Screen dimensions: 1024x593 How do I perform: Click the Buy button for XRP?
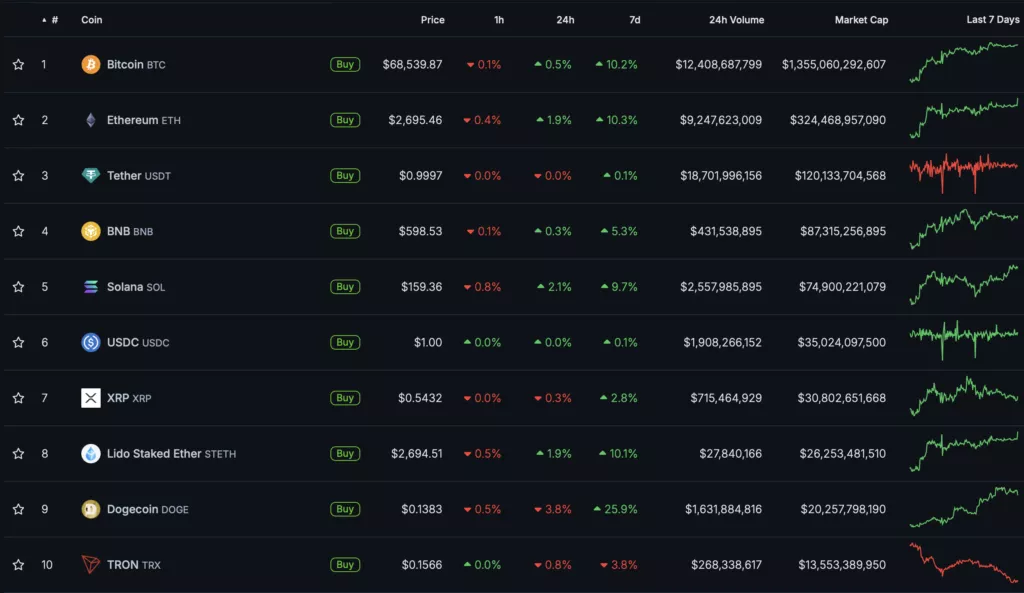[345, 398]
